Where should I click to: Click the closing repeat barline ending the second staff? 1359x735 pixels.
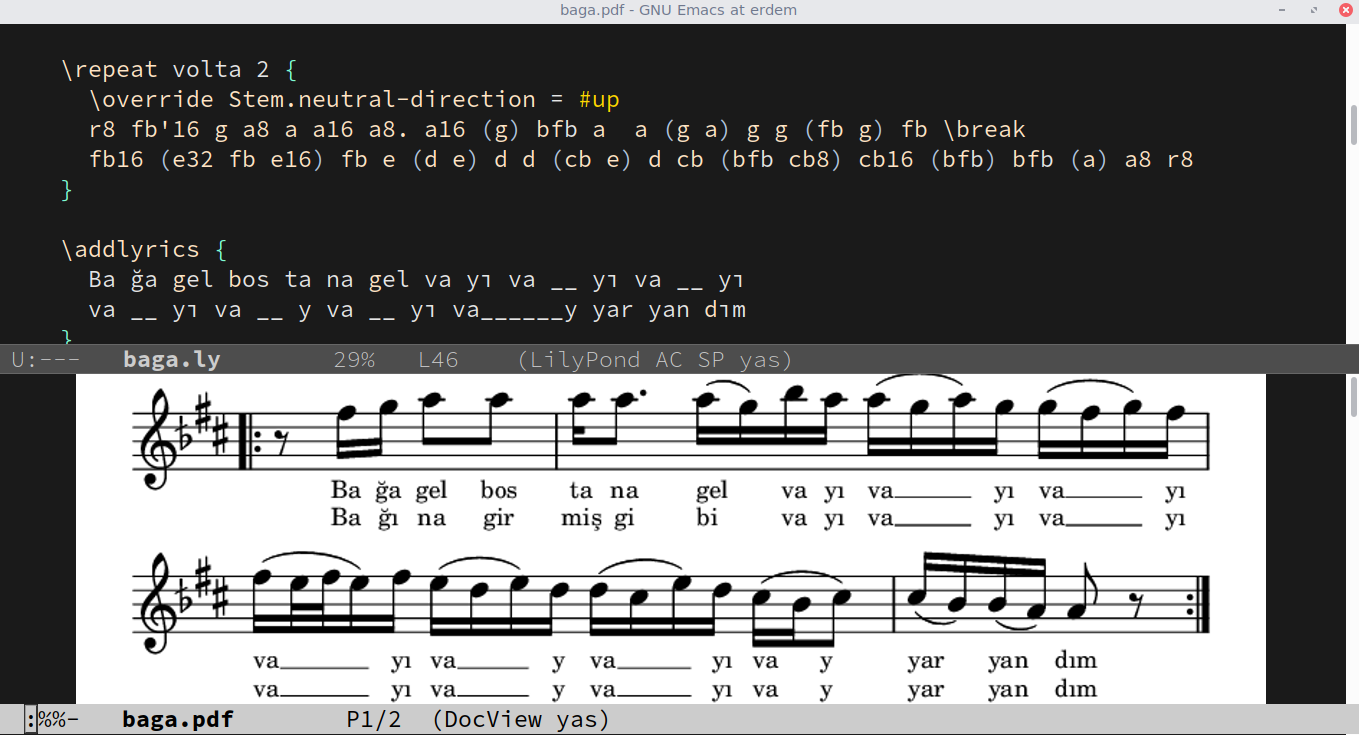point(1204,606)
